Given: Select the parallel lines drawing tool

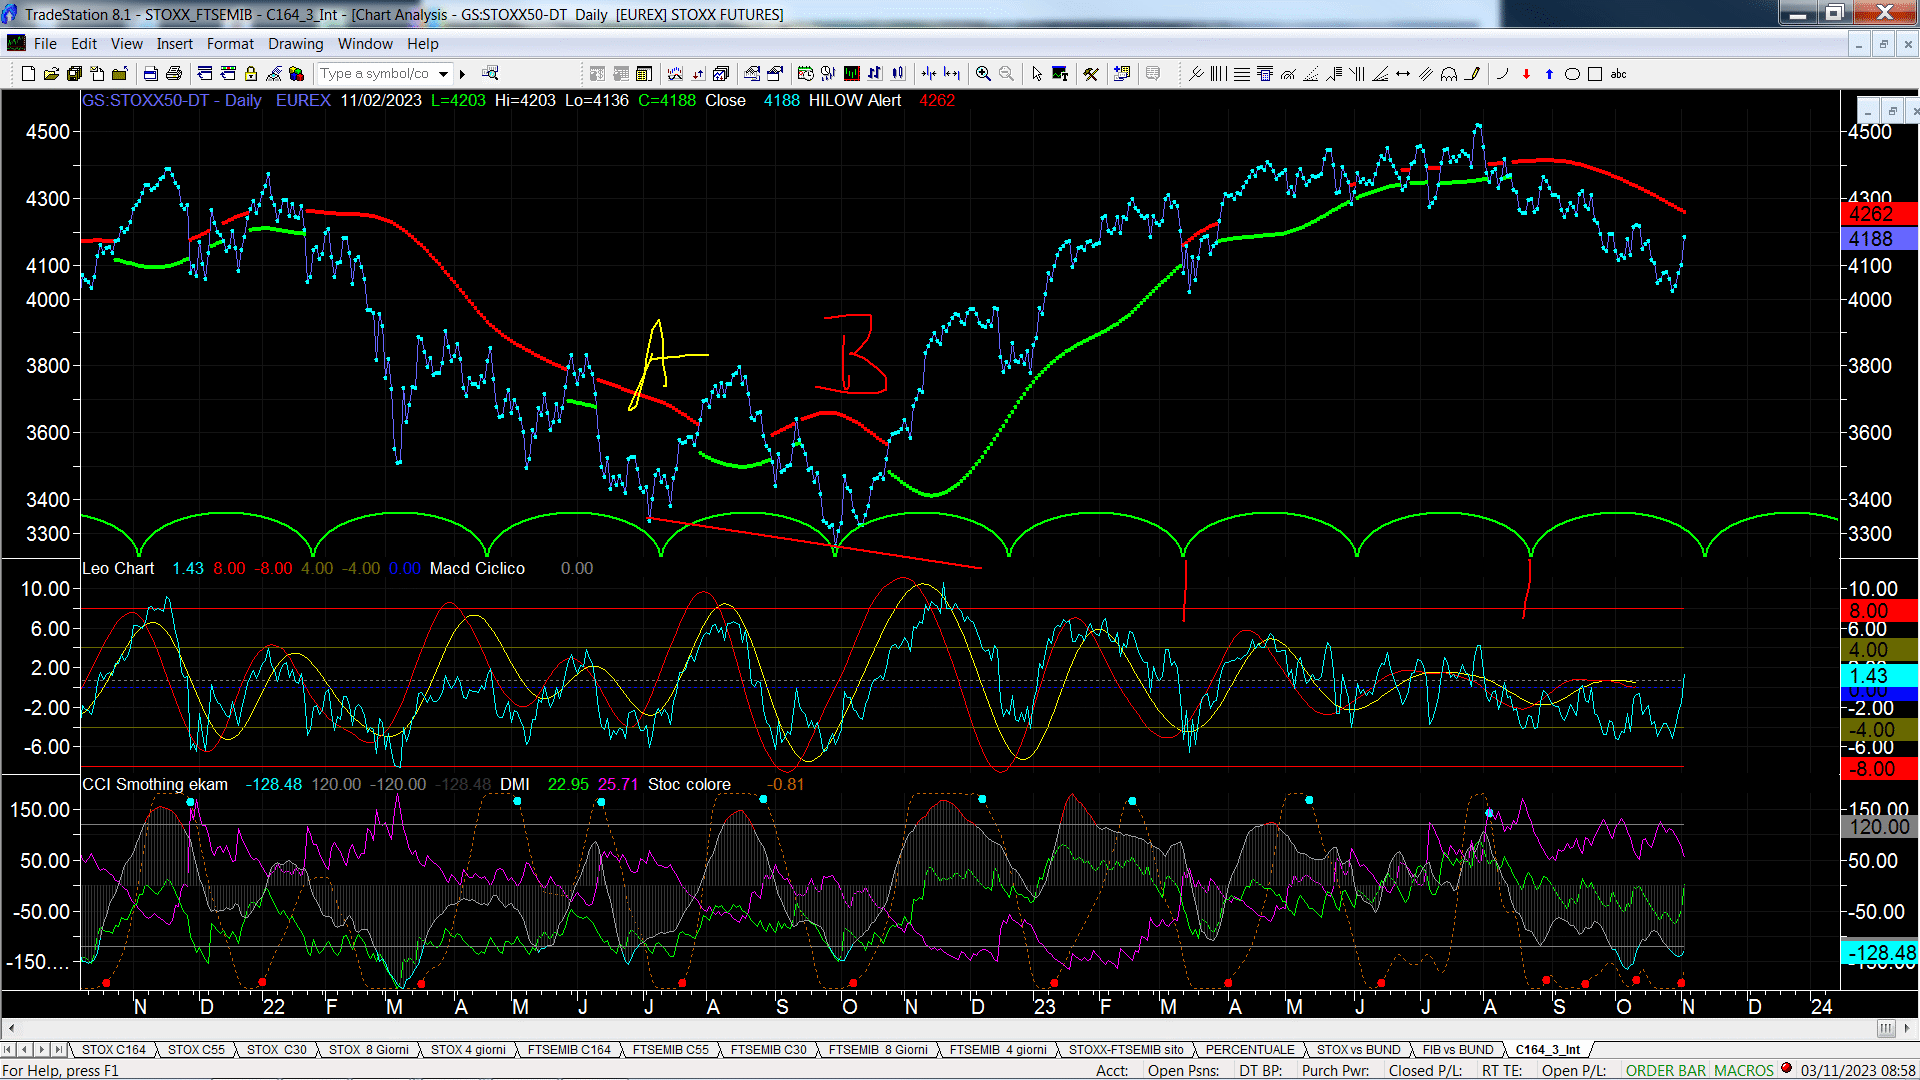Looking at the screenshot, I should click(1426, 74).
